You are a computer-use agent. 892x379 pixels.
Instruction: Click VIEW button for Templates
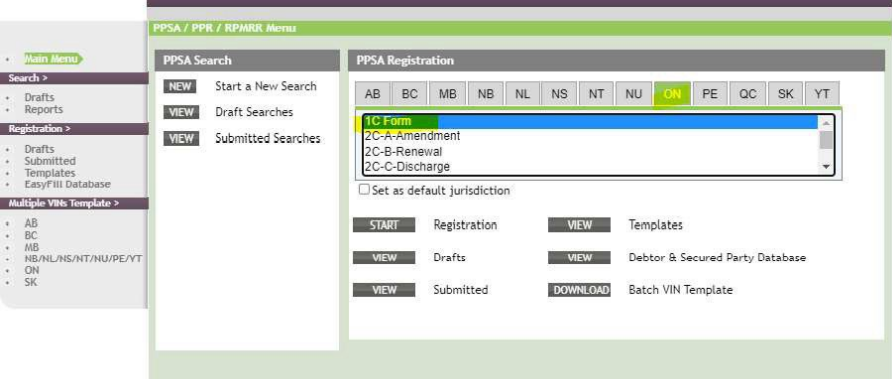(x=579, y=225)
